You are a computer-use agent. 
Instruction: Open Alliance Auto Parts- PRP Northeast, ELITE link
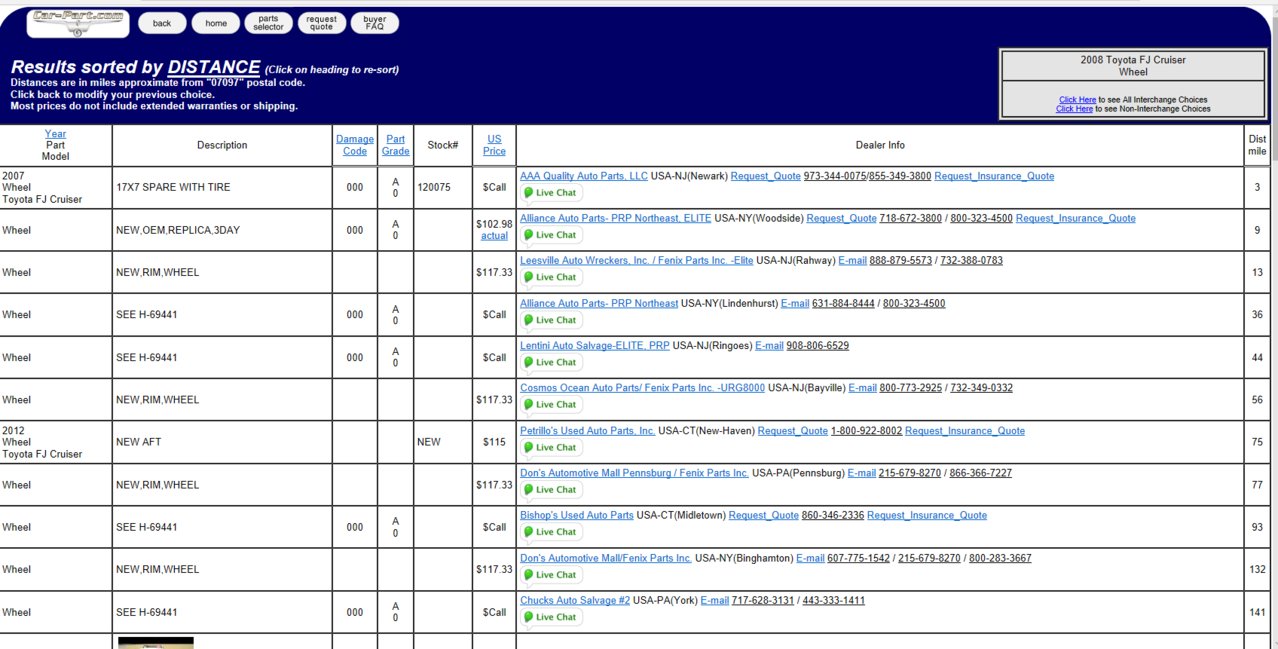coord(615,218)
